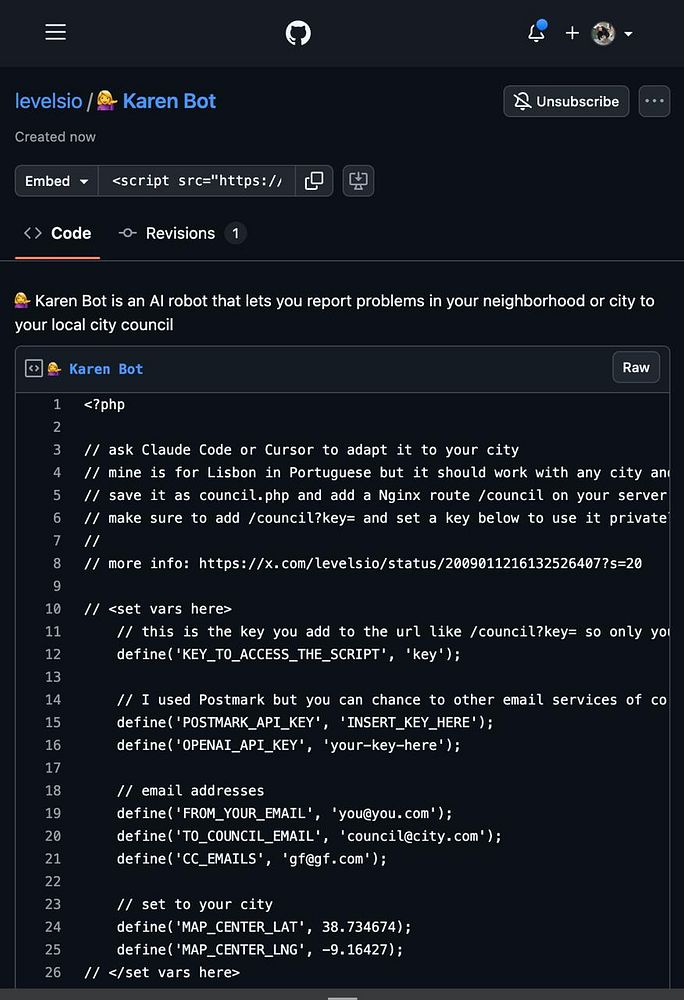Image resolution: width=684 pixels, height=1000 pixels.
Task: View the Raw file
Action: click(636, 367)
